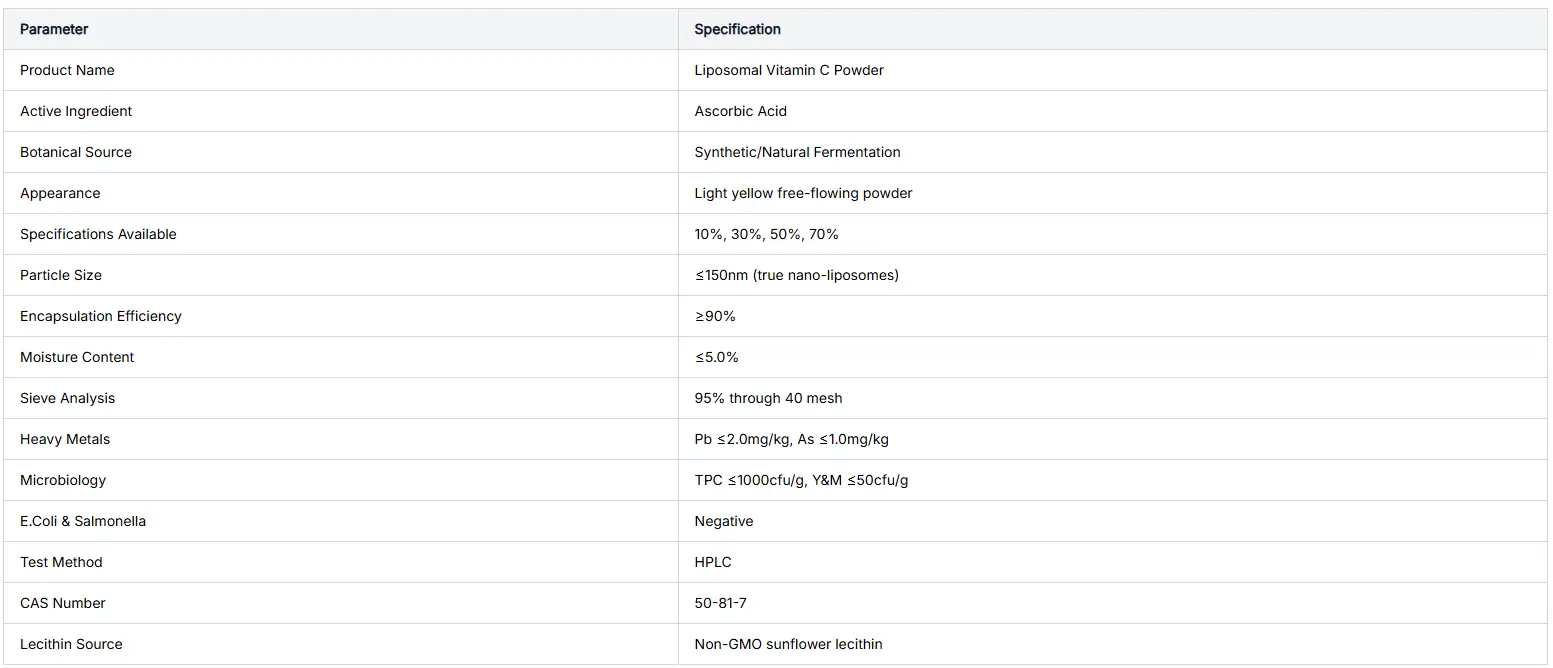Select the Negative result cell
Viewport: 1553px width, 668px height.
click(x=1112, y=521)
